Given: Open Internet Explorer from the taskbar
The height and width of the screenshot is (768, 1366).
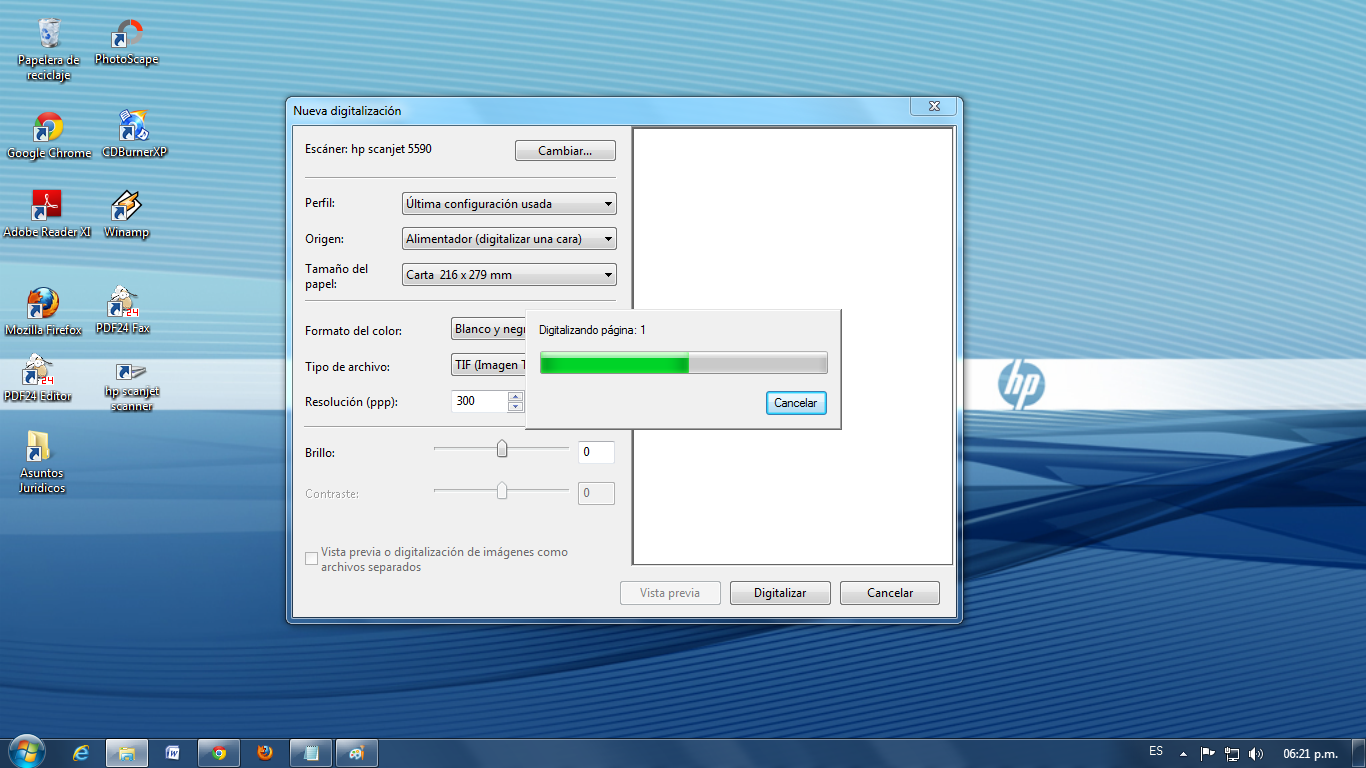Looking at the screenshot, I should click(x=81, y=753).
